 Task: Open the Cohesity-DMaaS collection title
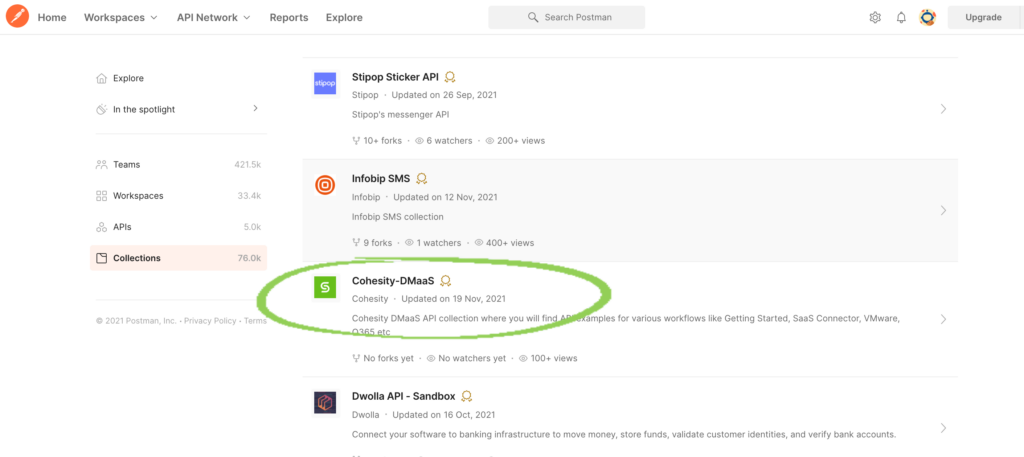click(x=394, y=281)
